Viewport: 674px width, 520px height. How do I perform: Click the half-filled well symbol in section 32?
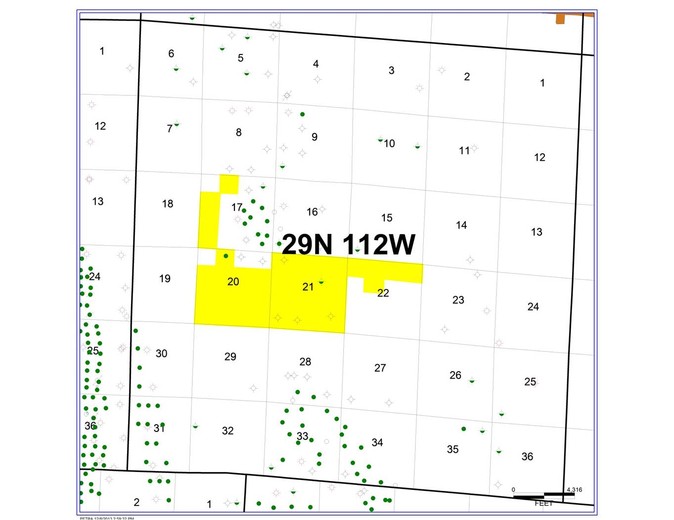pos(196,426)
